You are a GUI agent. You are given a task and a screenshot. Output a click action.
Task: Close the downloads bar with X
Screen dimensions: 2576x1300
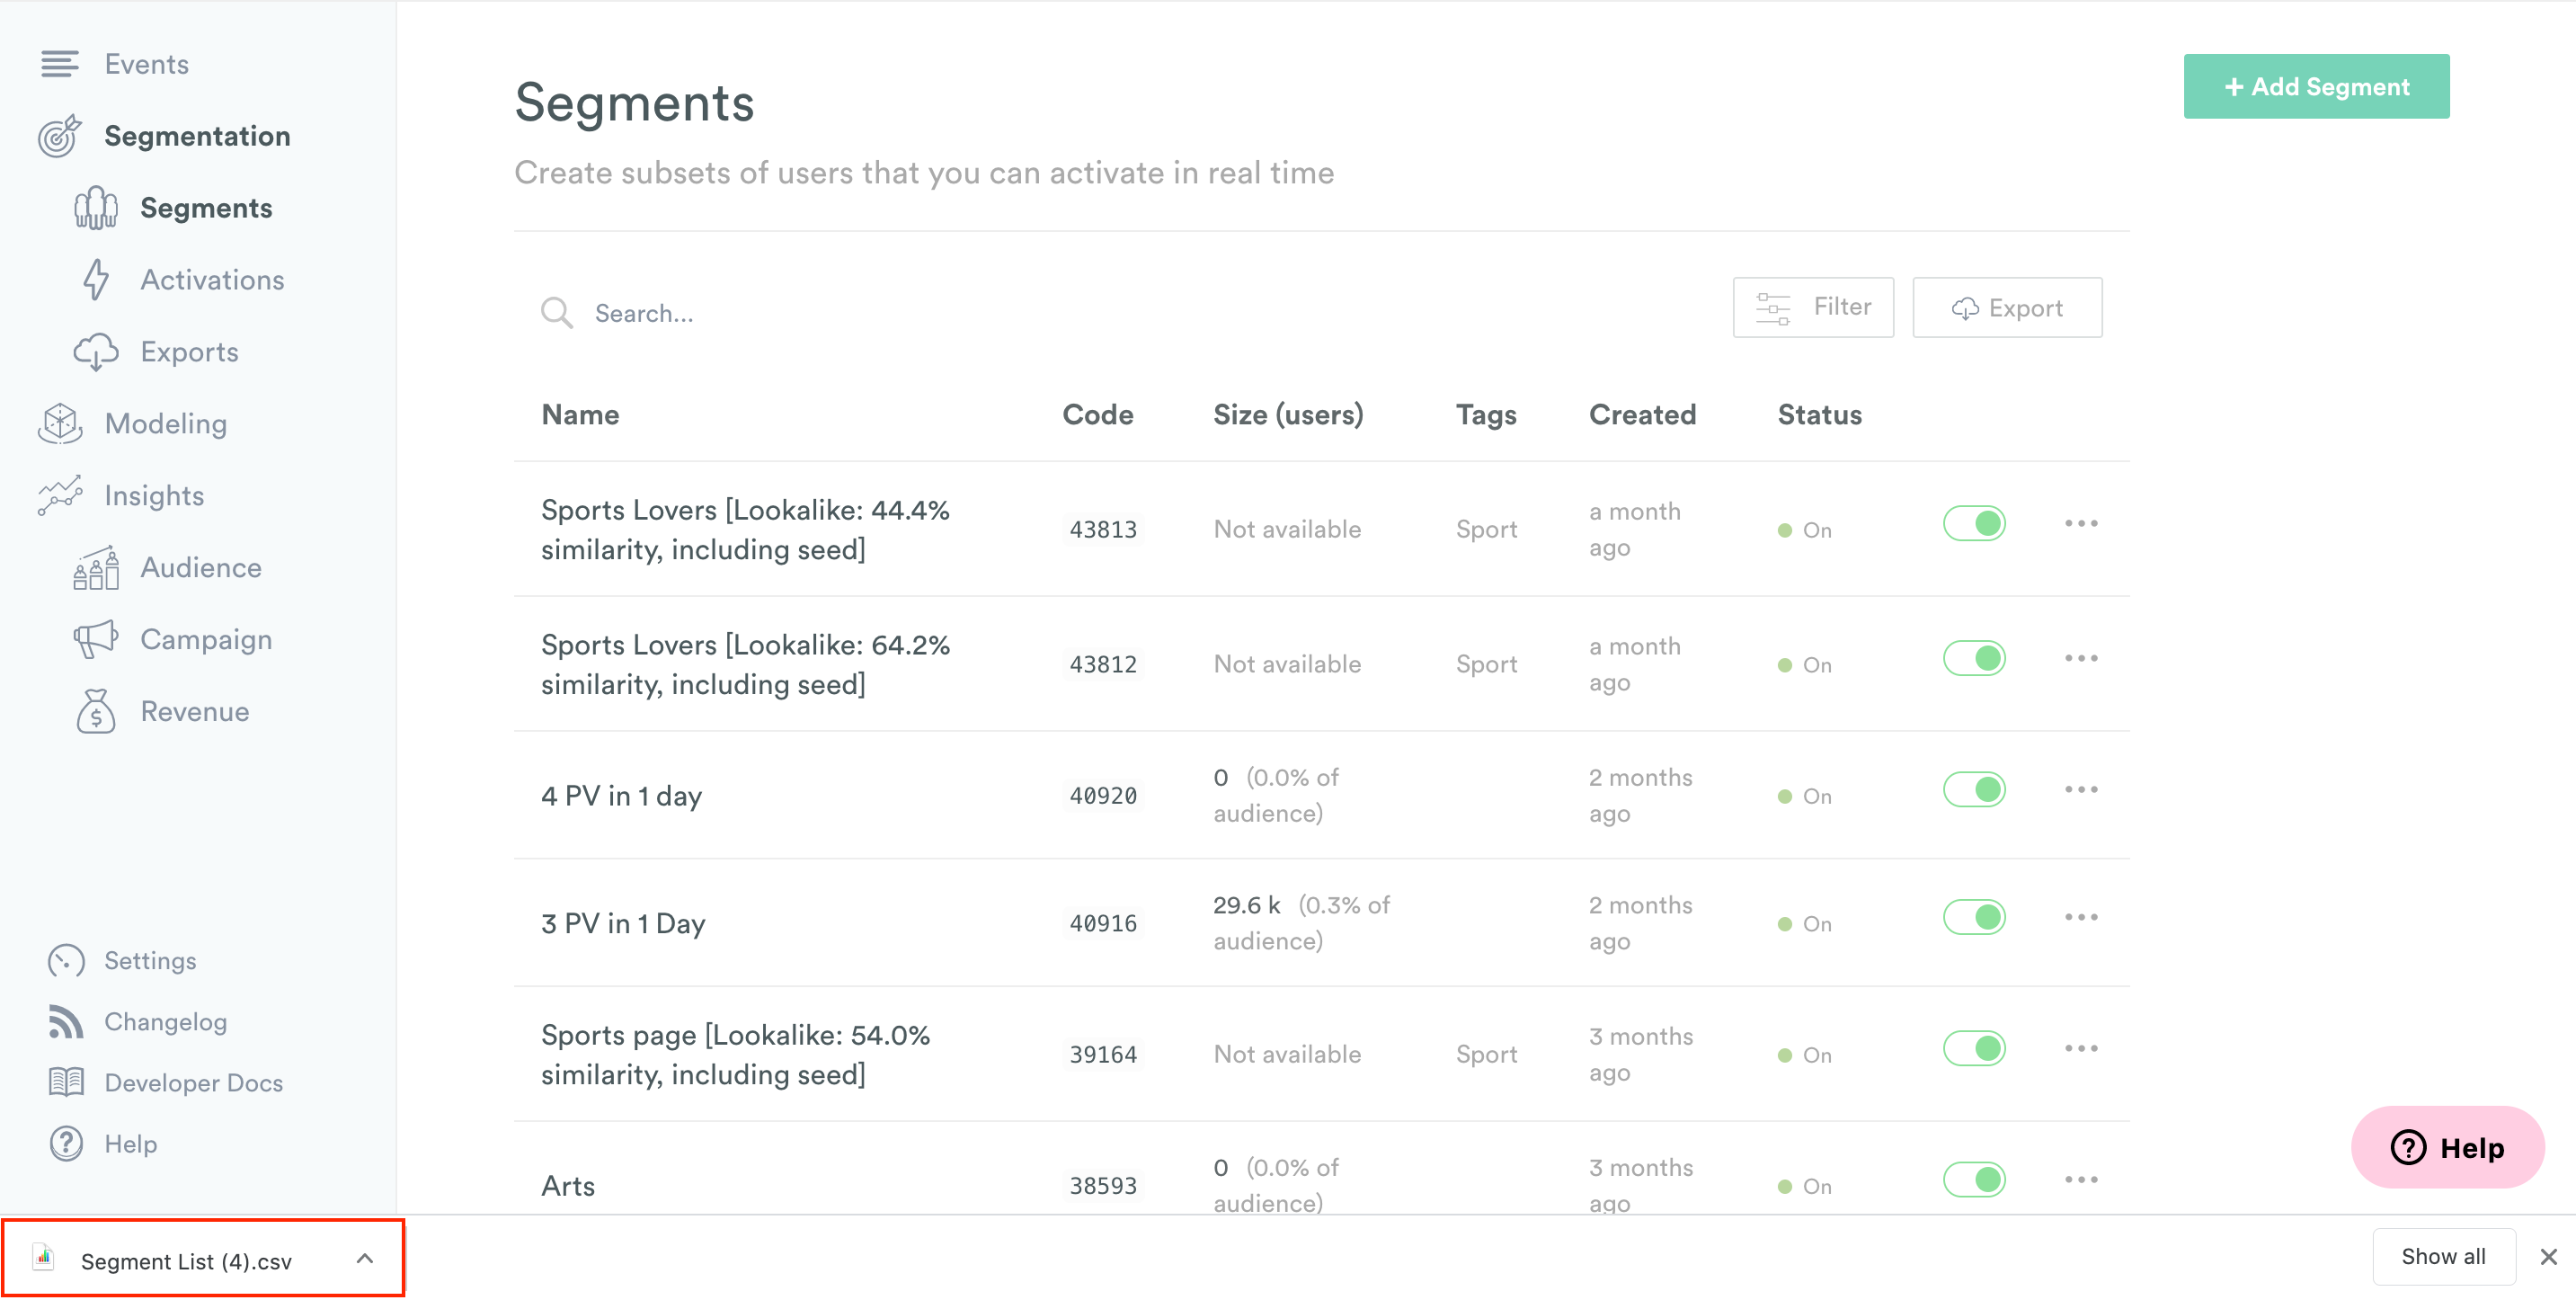pos(2548,1257)
